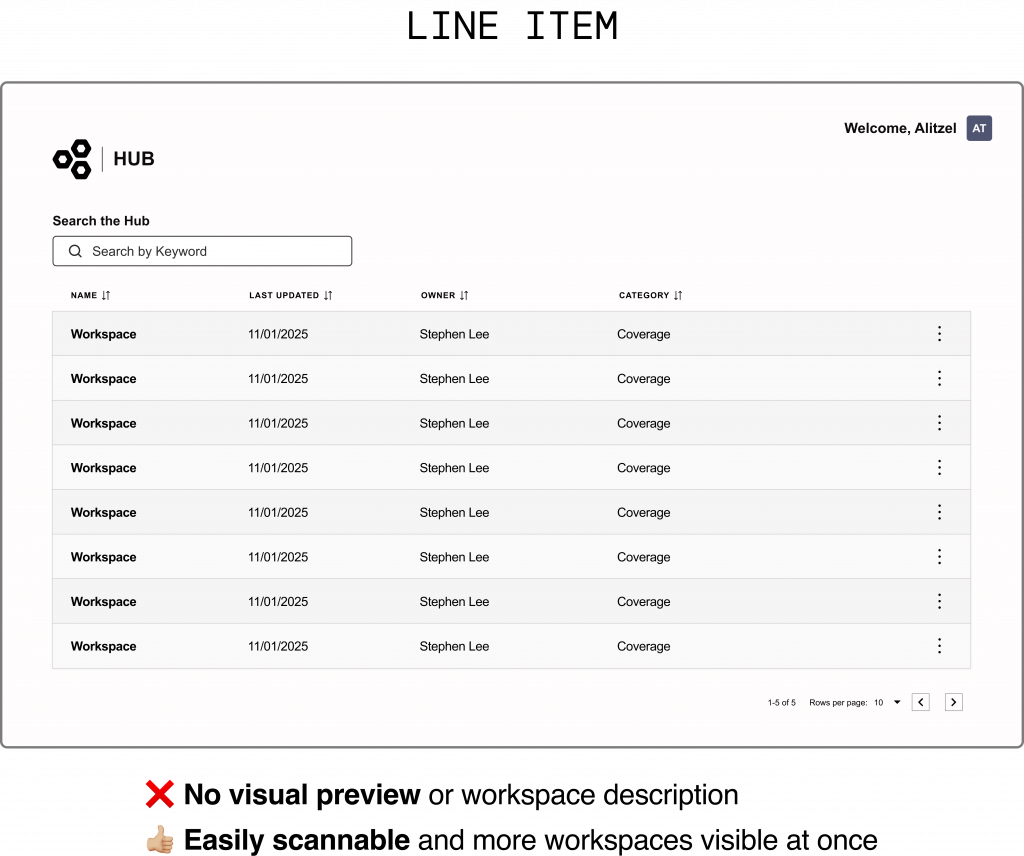Screen dimensions: 1024x856
Task: Open three-dot menu for fourth Workspace row
Action: [939, 467]
